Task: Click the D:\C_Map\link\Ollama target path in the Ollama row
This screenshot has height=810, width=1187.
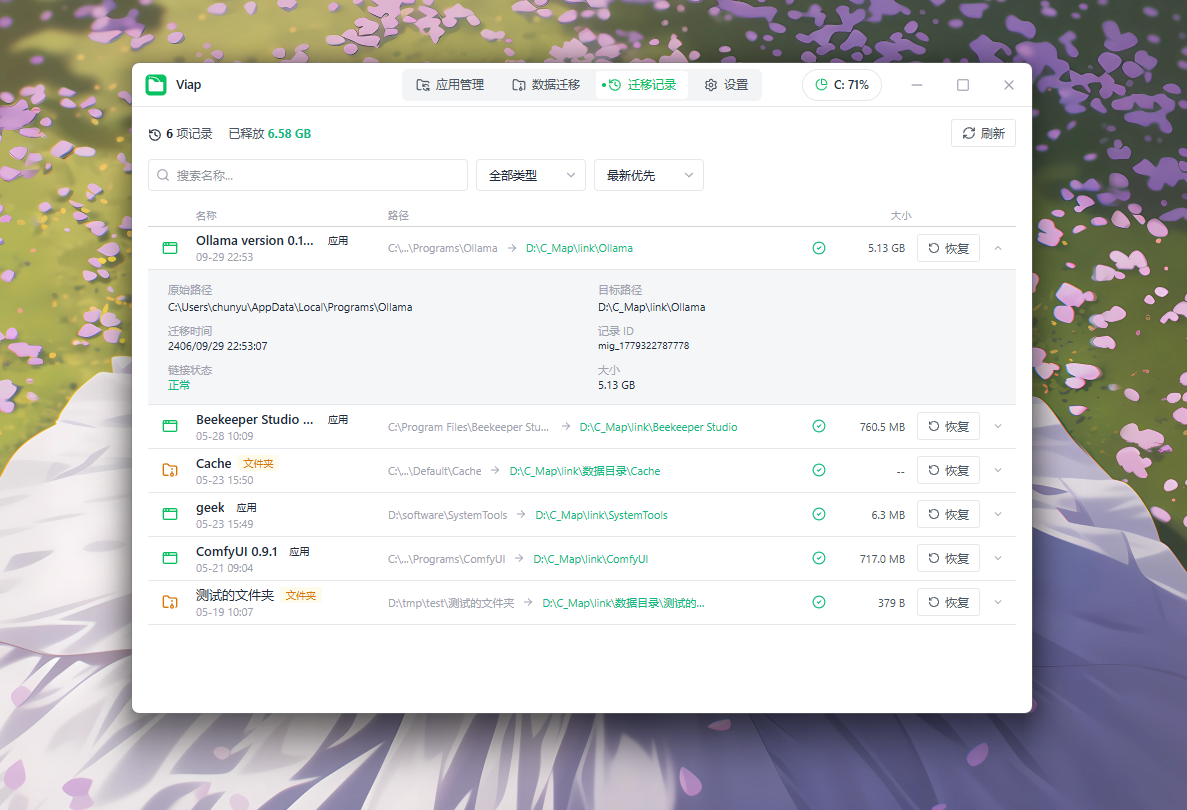Action: tap(579, 248)
